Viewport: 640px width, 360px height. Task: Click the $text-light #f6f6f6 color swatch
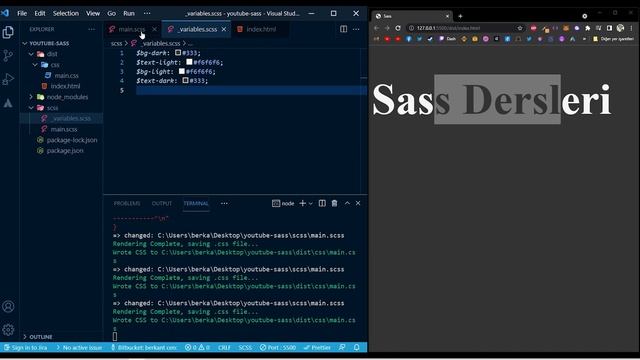(189, 62)
